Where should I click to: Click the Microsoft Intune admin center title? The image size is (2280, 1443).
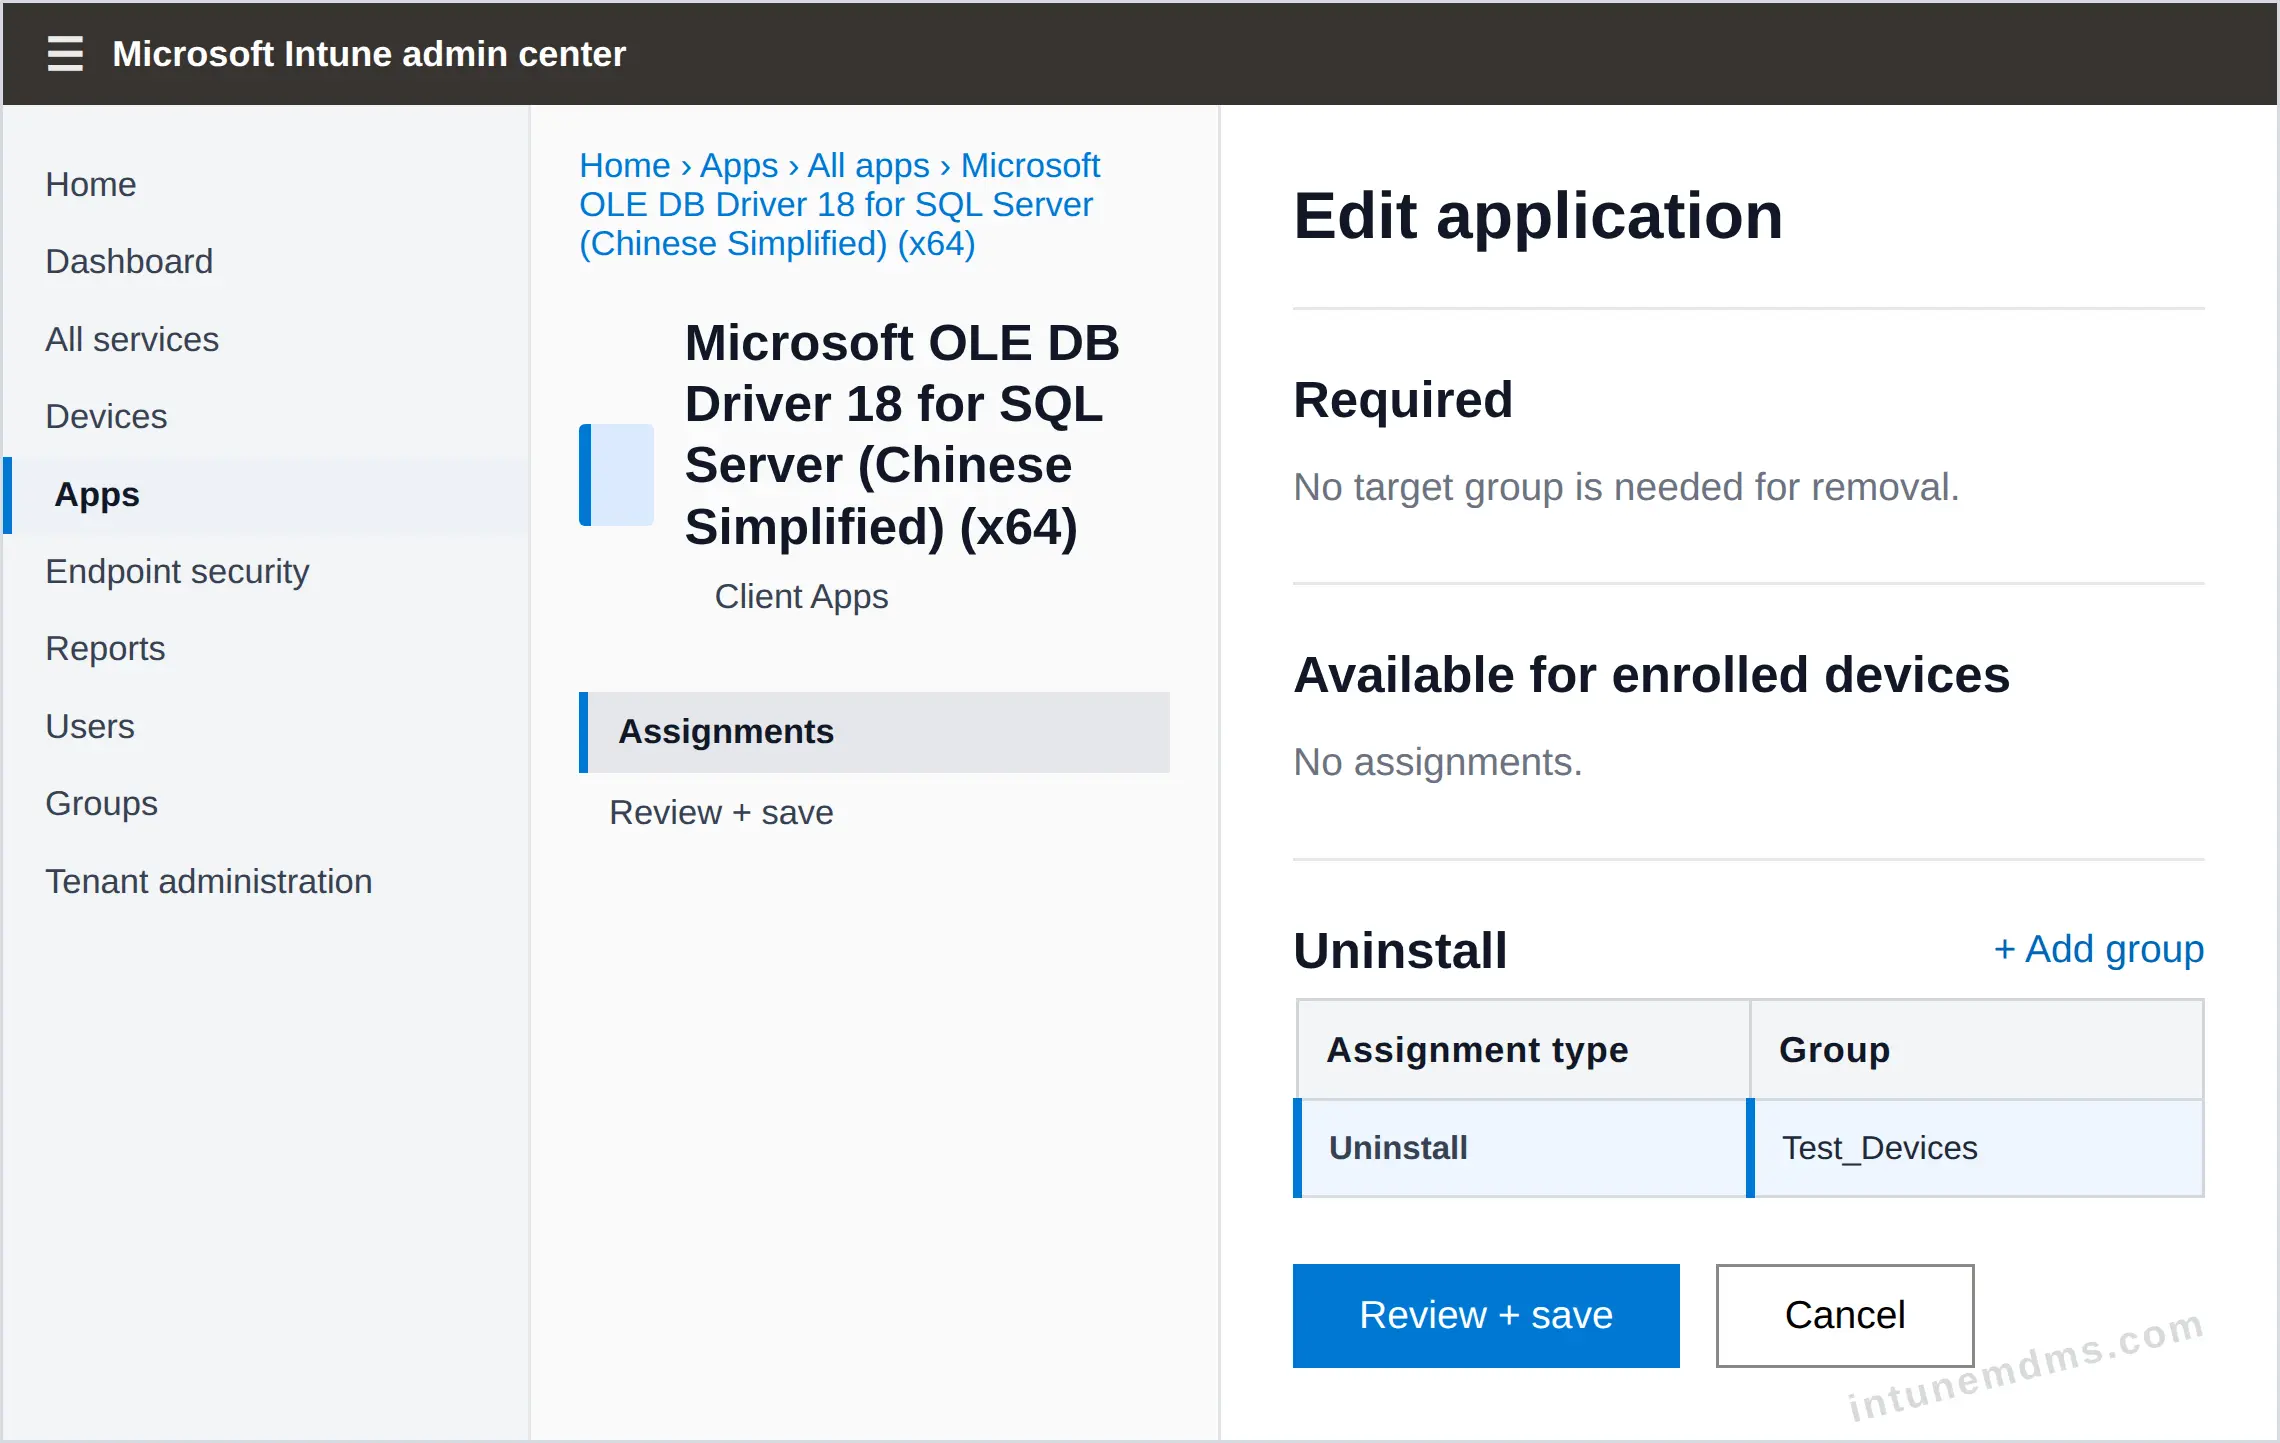pyautogui.click(x=369, y=53)
